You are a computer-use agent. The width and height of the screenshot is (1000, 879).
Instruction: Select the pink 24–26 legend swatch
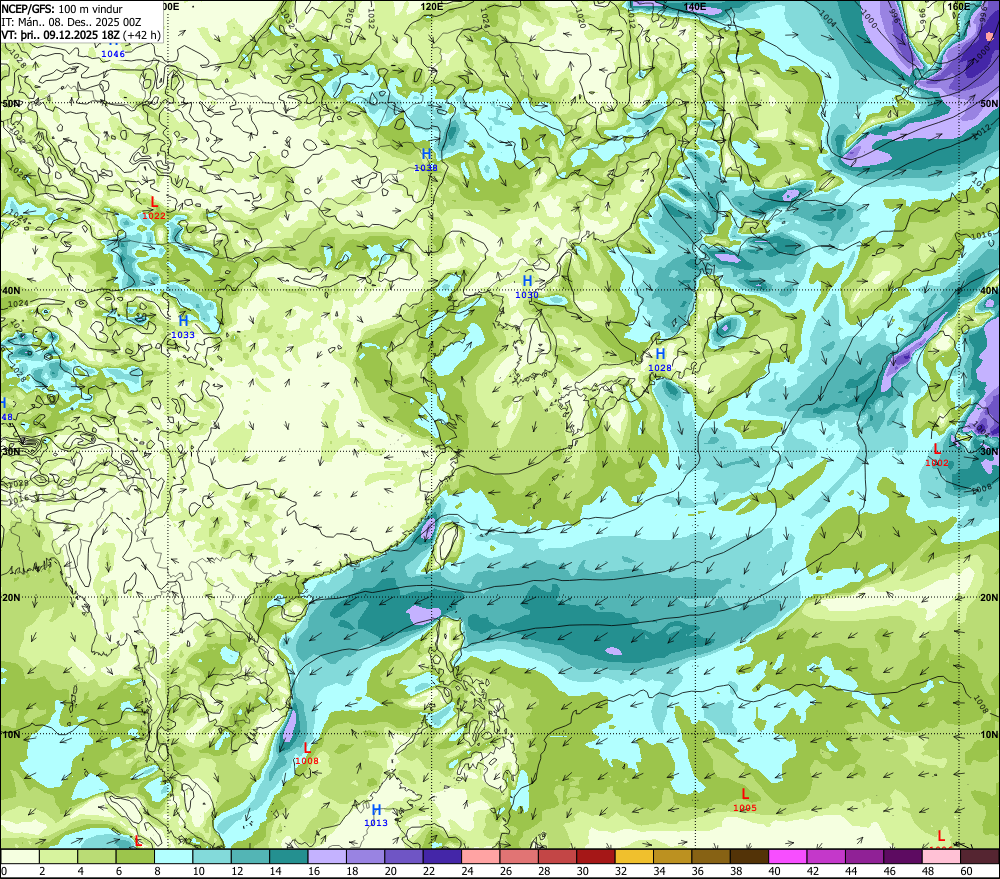(x=480, y=856)
